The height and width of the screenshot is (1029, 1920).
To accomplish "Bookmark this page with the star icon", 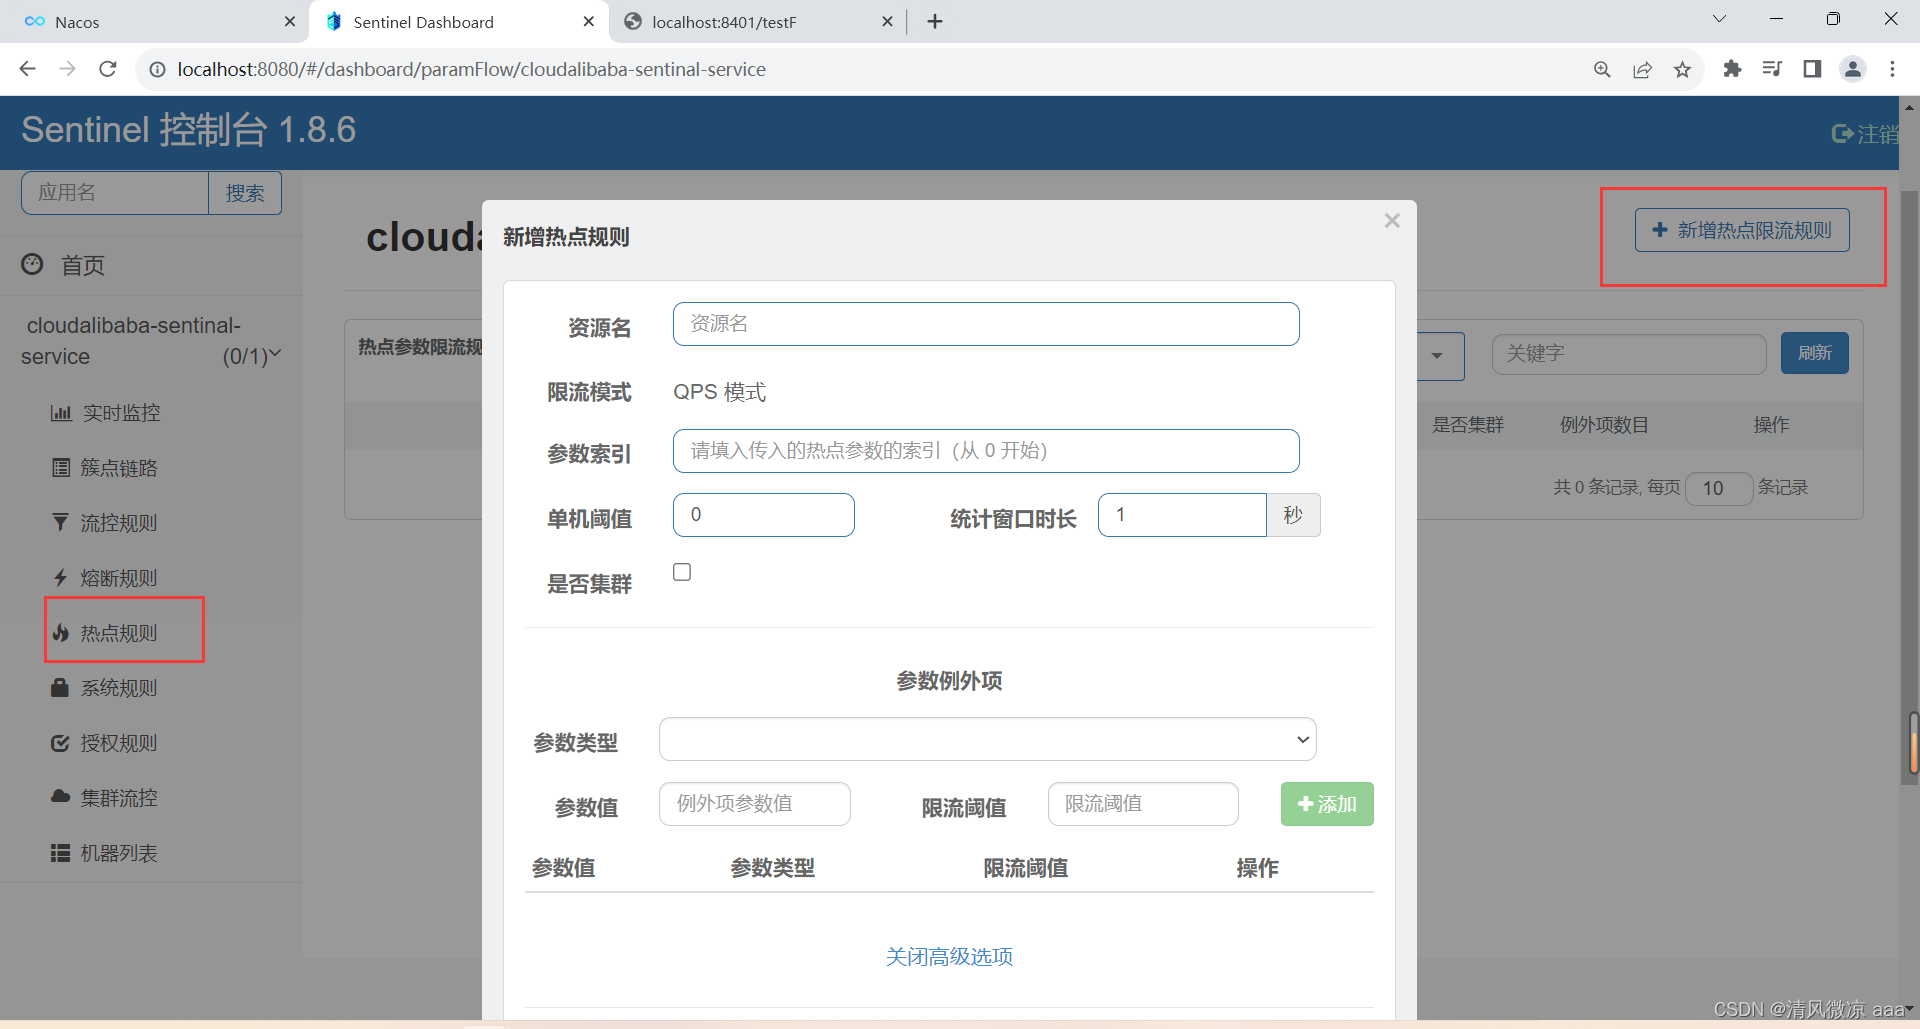I will click(x=1683, y=69).
